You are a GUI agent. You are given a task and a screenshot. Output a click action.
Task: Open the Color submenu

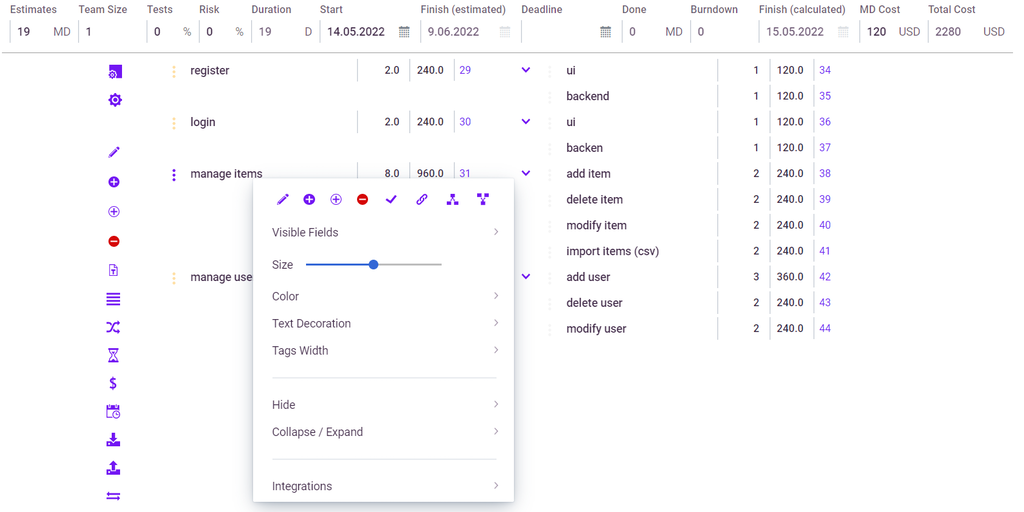384,296
